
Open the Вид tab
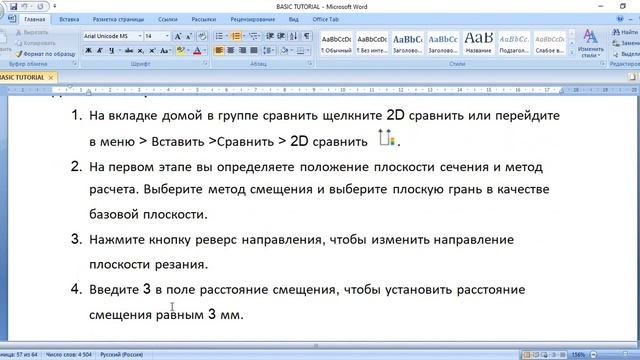(x=293, y=19)
